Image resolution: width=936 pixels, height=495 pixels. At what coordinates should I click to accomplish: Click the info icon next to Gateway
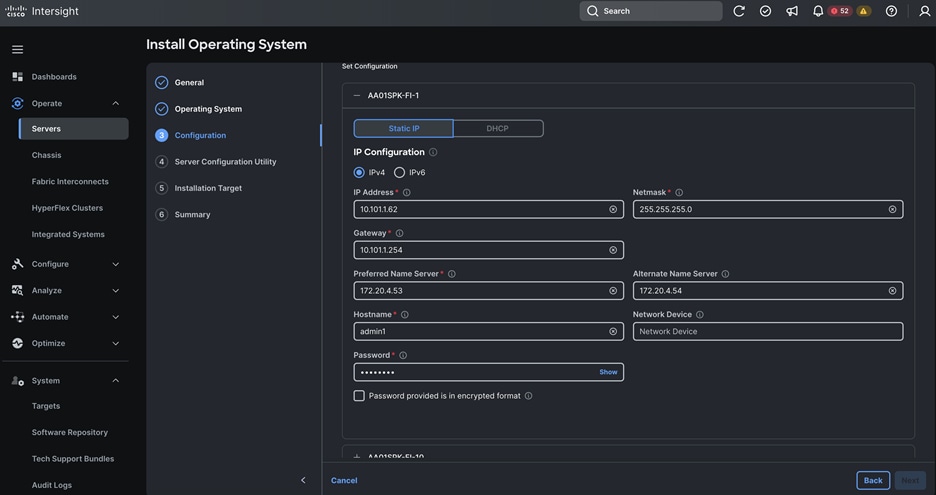pos(399,233)
